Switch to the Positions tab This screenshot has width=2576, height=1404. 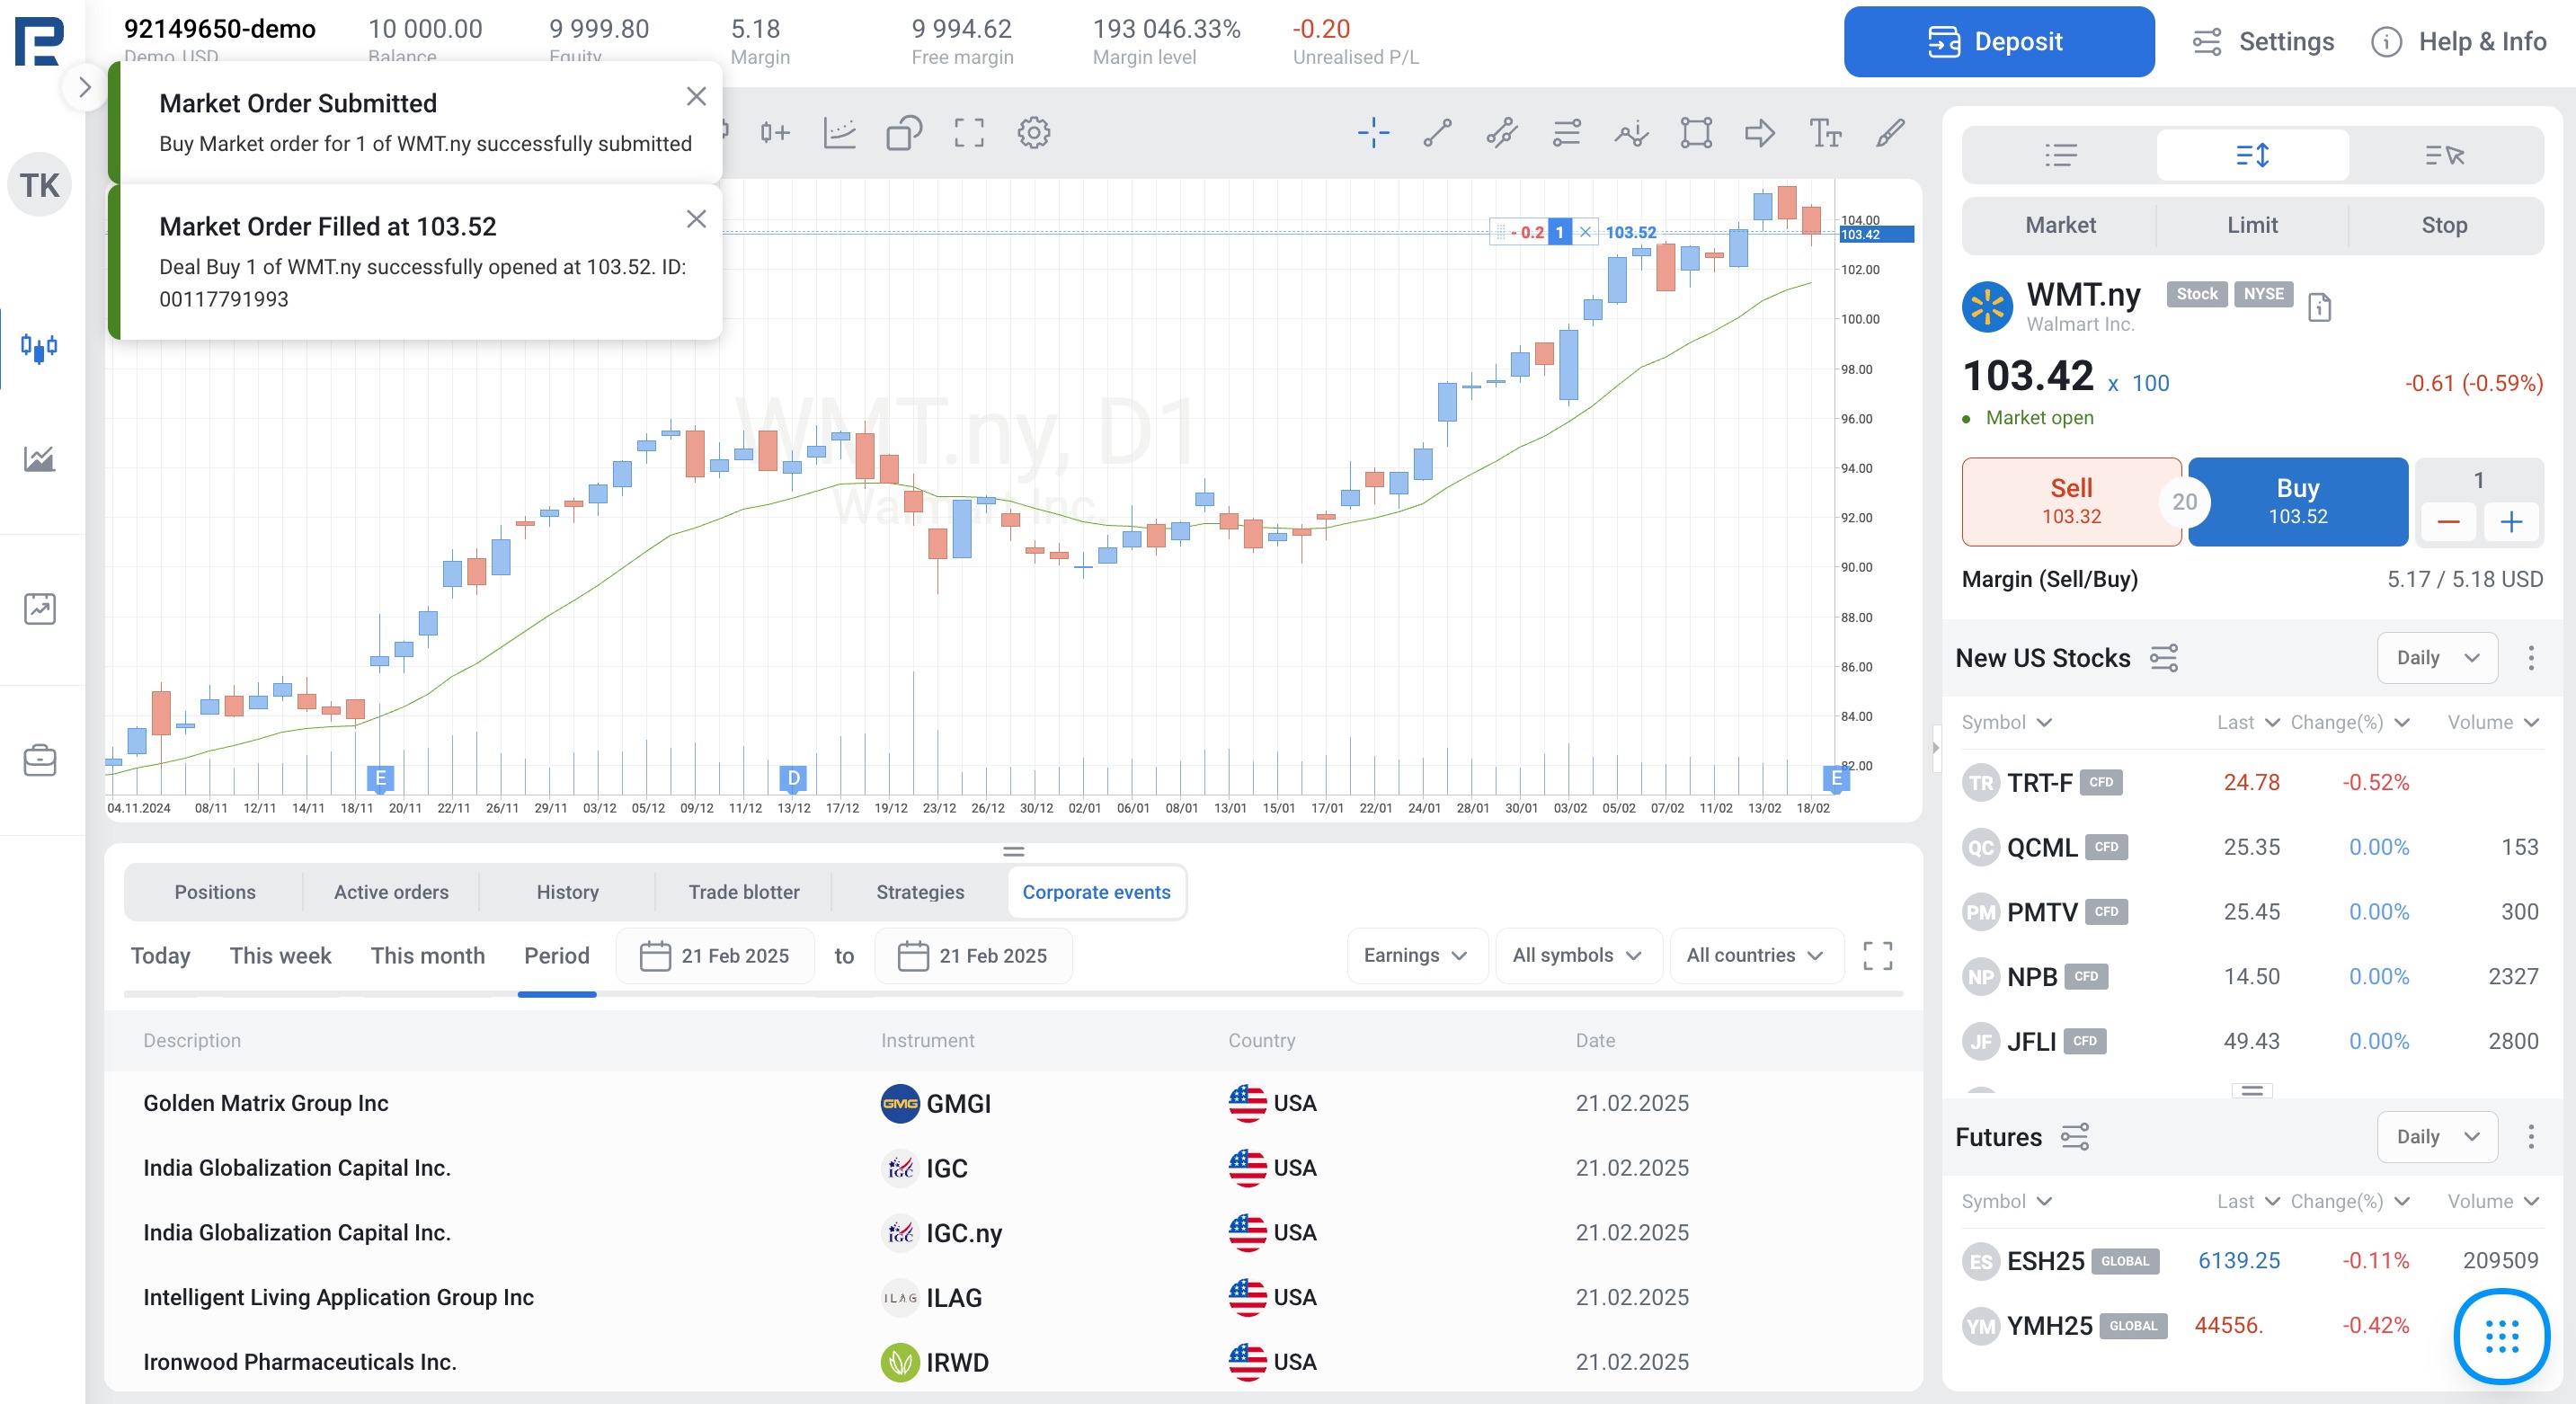215,892
